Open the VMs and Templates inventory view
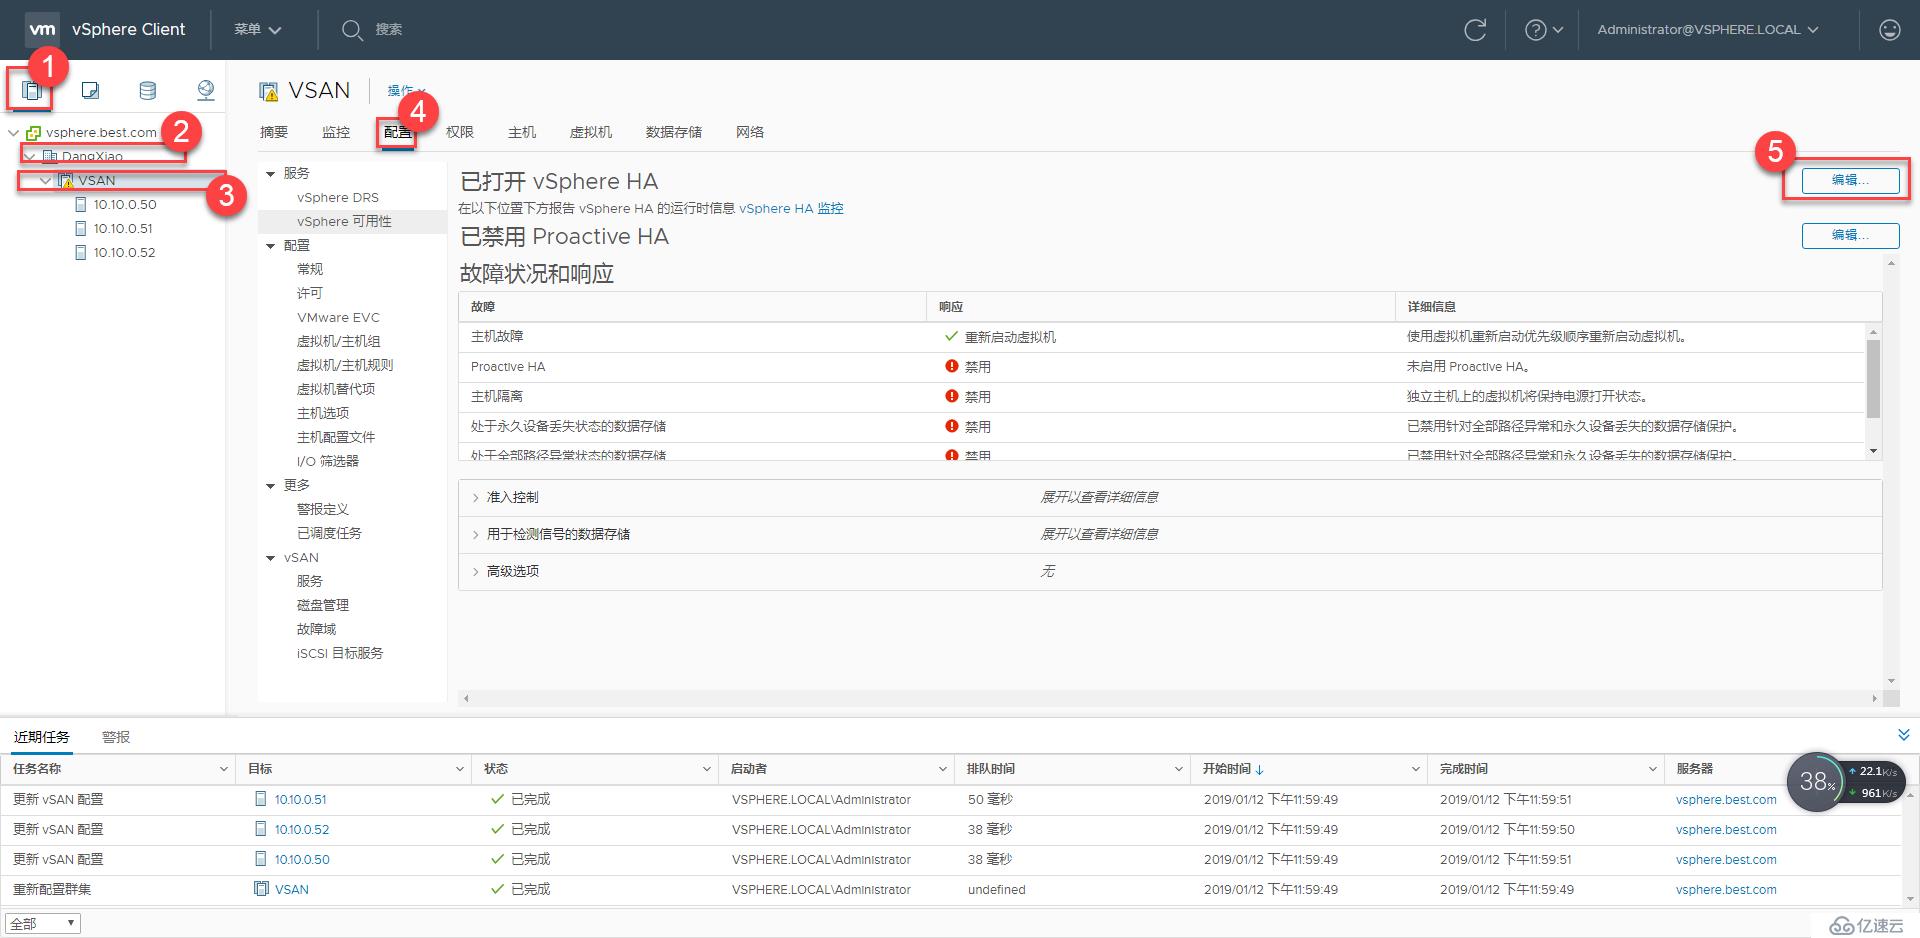 [90, 91]
